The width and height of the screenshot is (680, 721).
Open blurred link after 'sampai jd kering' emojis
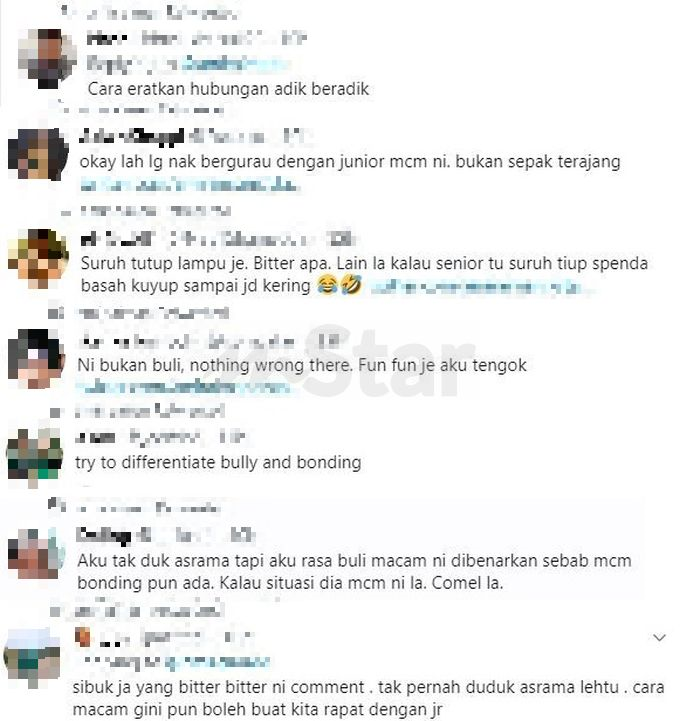pos(480,288)
